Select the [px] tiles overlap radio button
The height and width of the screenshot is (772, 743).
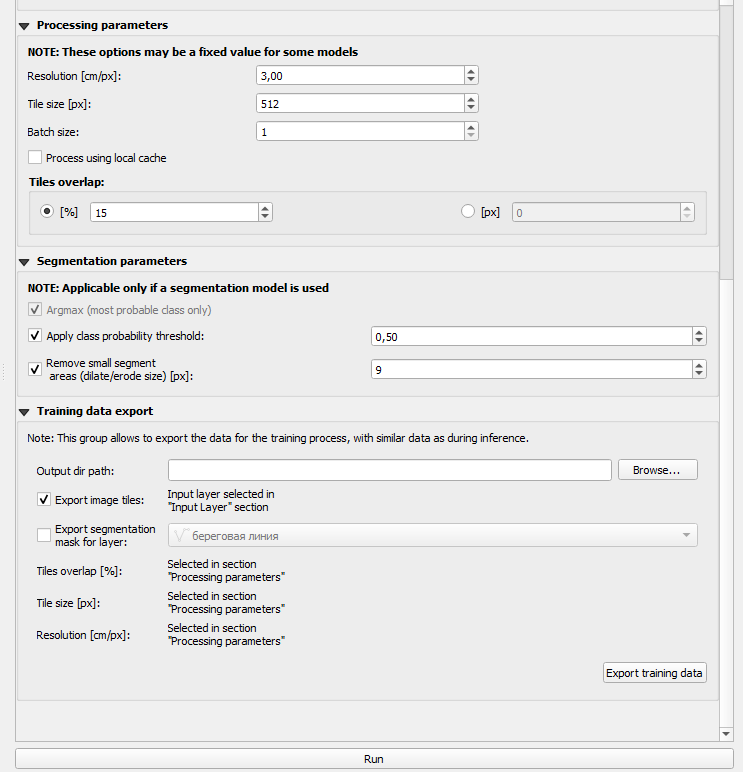click(x=468, y=212)
